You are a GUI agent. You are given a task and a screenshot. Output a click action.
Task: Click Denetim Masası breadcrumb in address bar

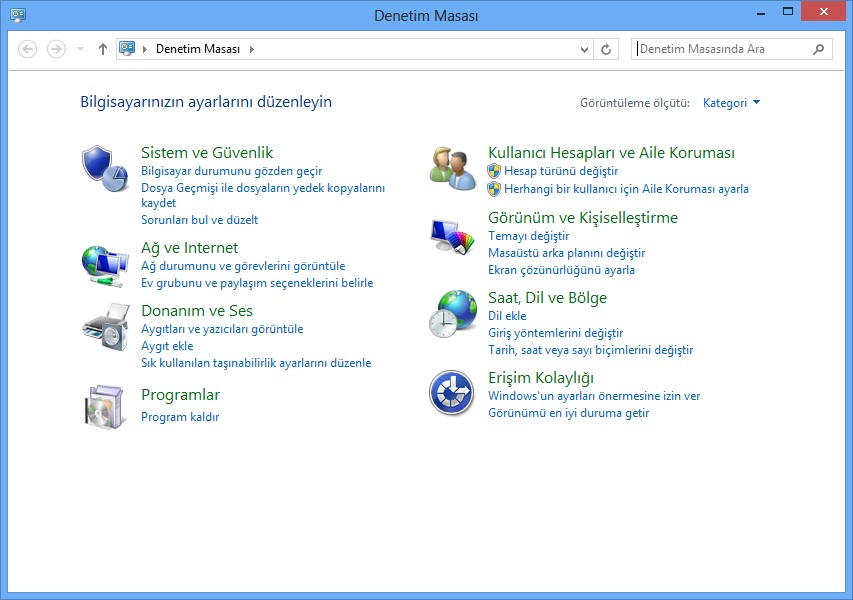[198, 49]
